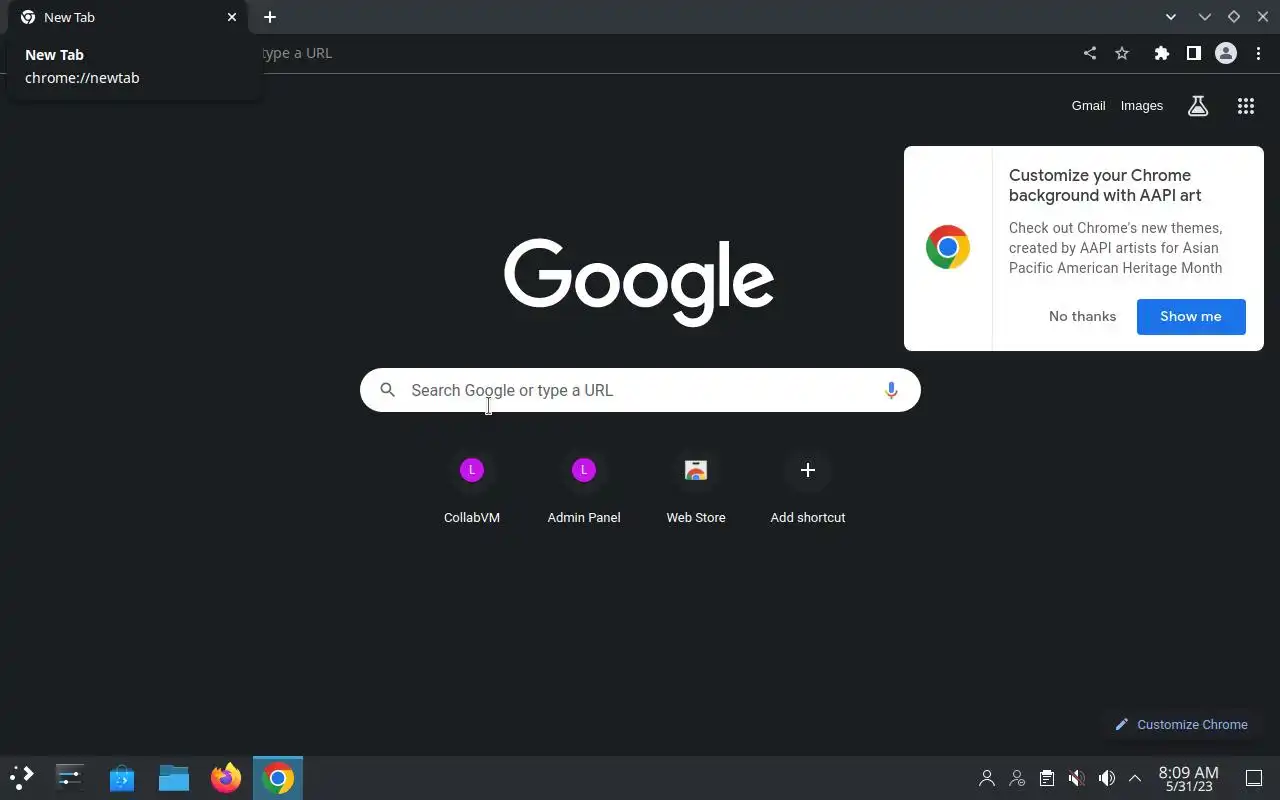Open Google apps grid
The width and height of the screenshot is (1280, 800).
point(1246,106)
